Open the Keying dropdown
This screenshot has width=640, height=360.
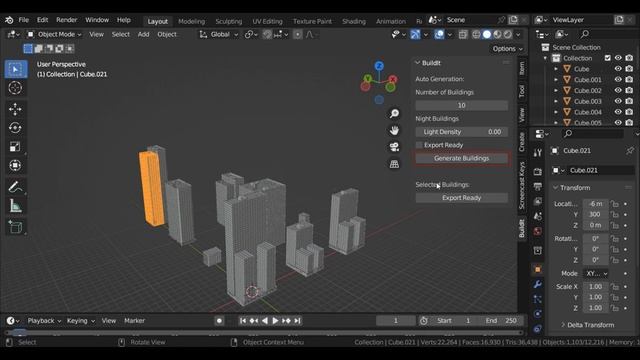click(x=80, y=321)
